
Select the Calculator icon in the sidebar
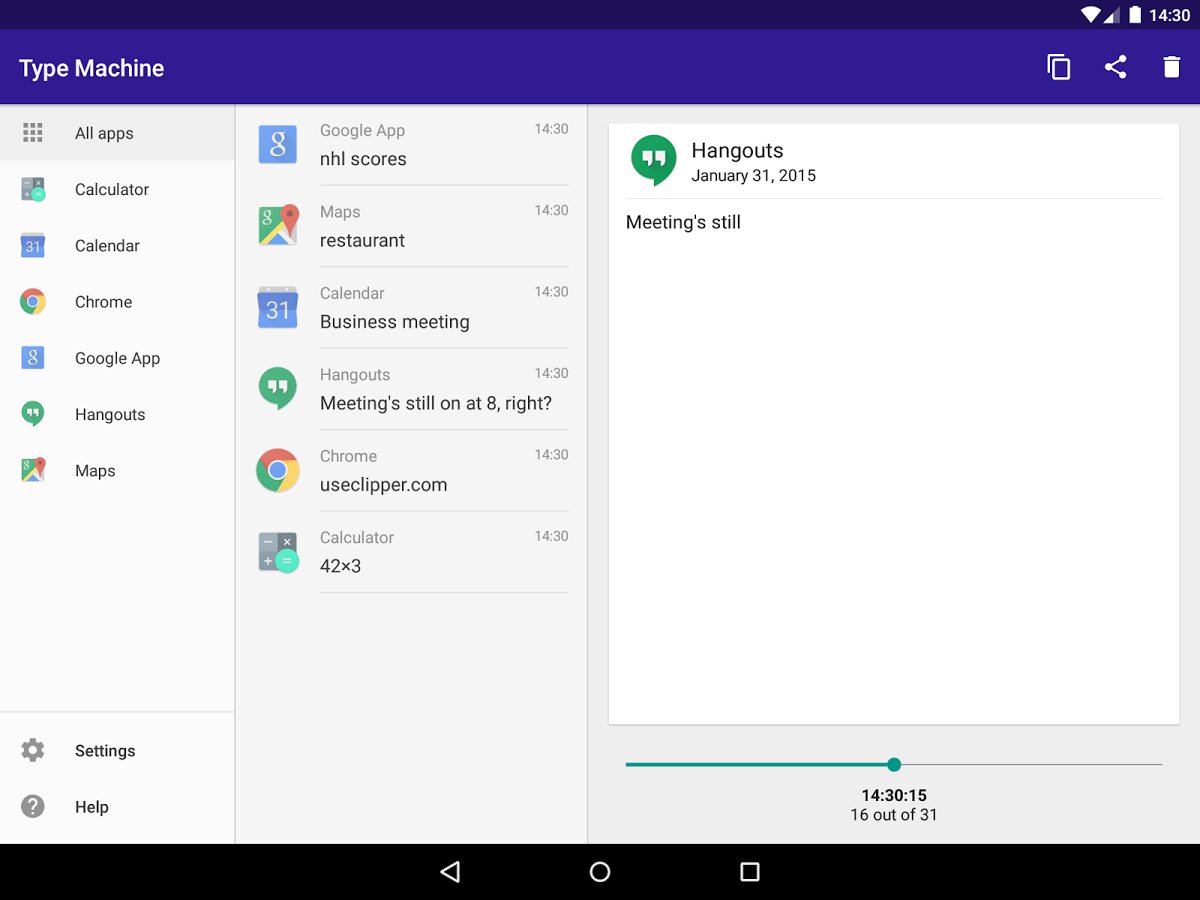coord(33,189)
